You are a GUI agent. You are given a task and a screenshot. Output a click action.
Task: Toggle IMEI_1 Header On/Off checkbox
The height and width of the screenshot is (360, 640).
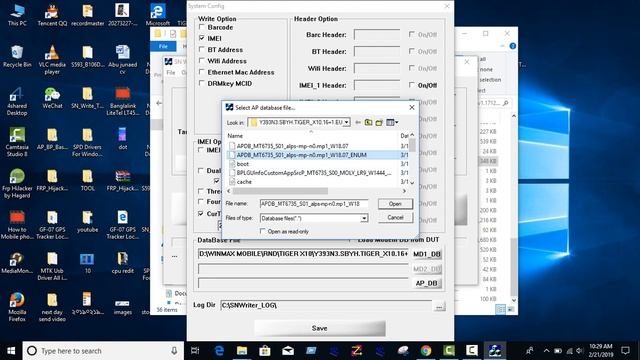click(x=412, y=85)
